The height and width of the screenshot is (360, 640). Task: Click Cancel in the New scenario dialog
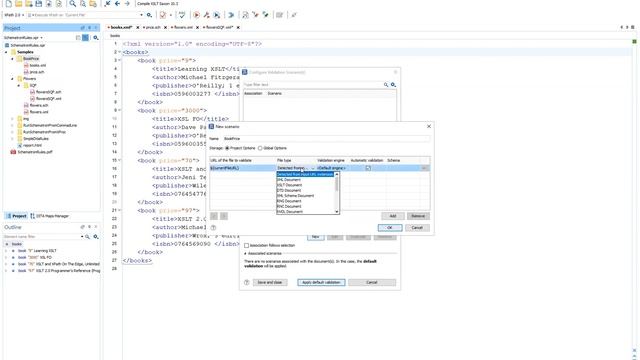[x=417, y=228]
